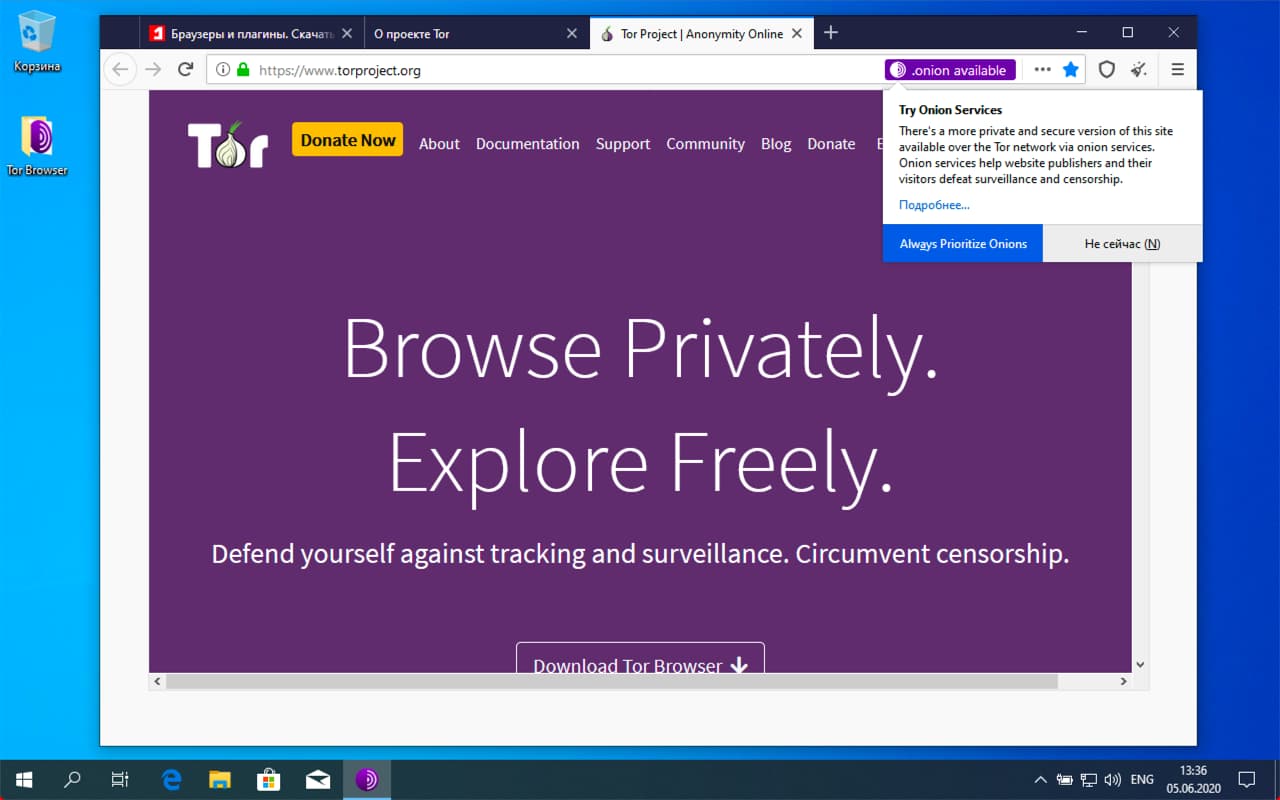Expand the hidden system tray icons
1280x800 pixels.
pyautogui.click(x=1040, y=780)
